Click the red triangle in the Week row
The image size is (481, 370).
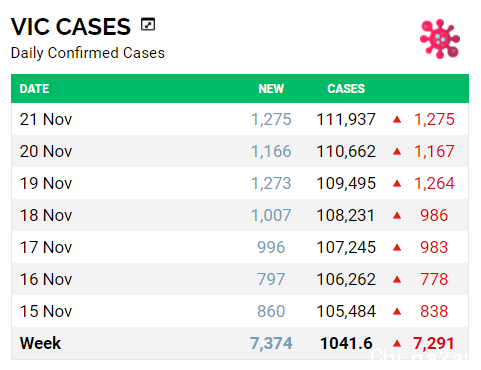coord(397,343)
